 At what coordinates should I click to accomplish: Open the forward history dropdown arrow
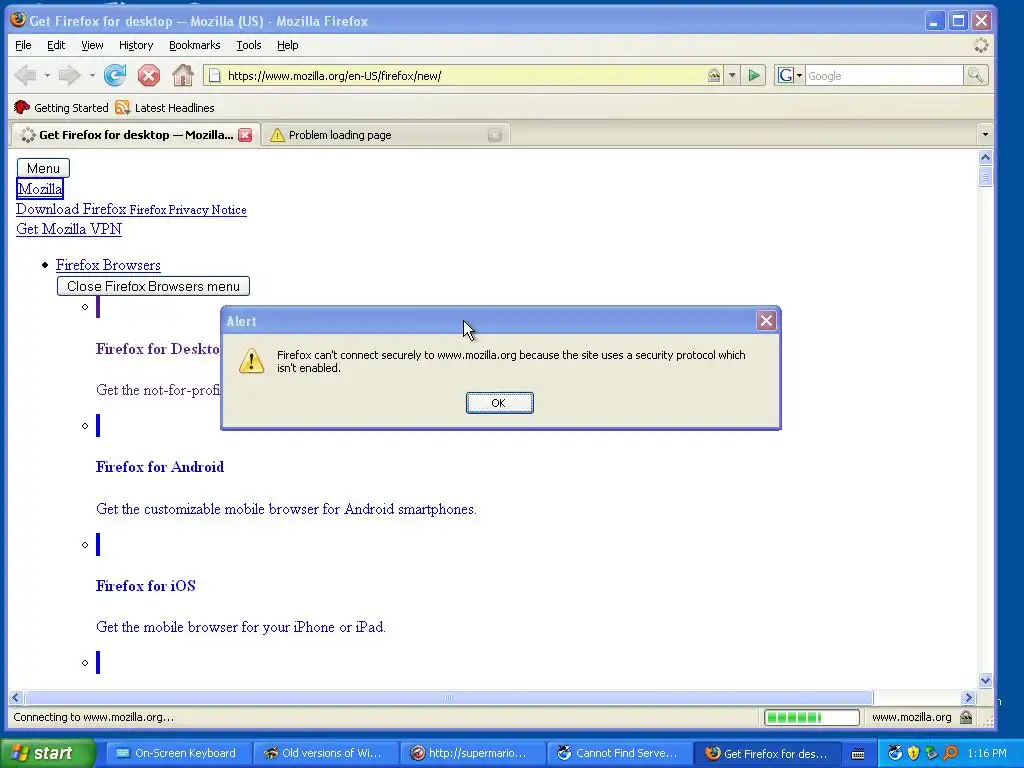click(92, 76)
